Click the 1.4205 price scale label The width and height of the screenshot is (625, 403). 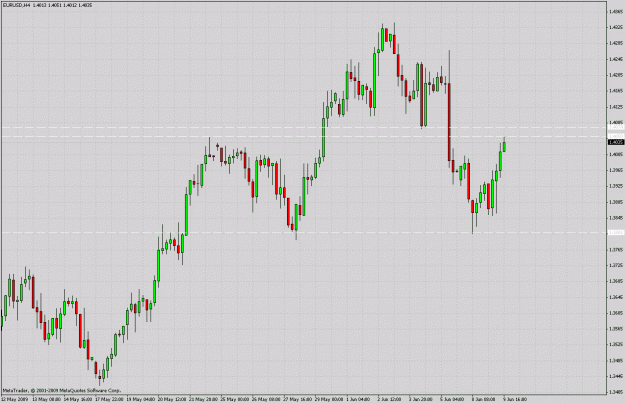pyautogui.click(x=616, y=75)
